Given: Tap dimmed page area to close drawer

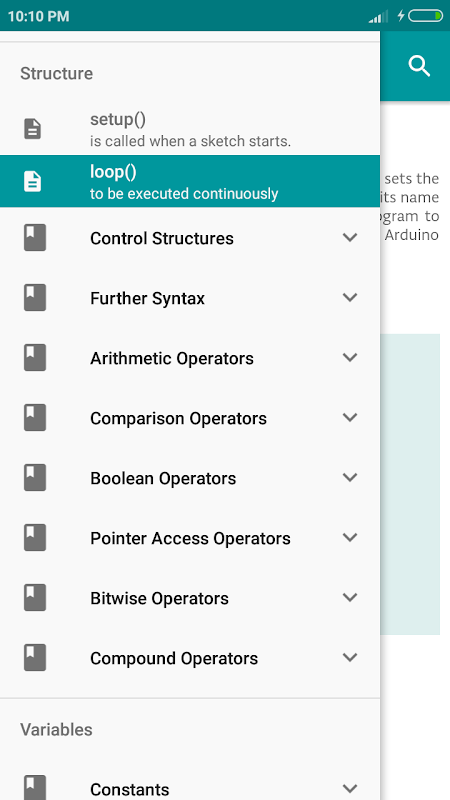Looking at the screenshot, I should pos(415,459).
